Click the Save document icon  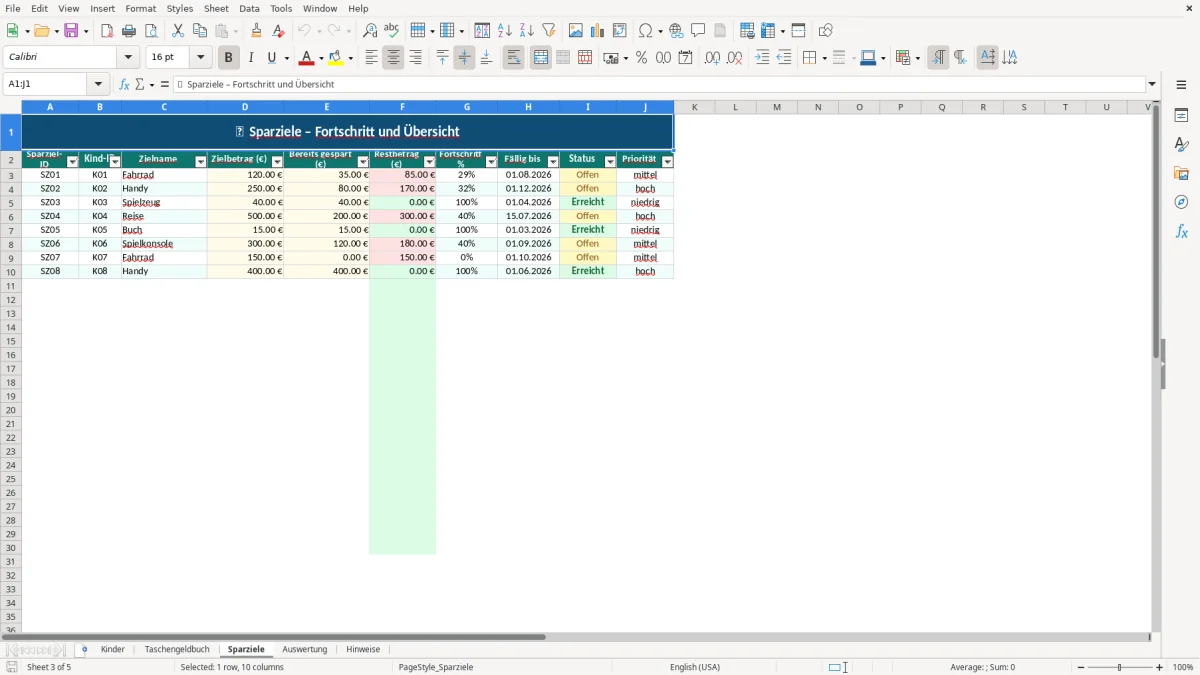point(71,31)
